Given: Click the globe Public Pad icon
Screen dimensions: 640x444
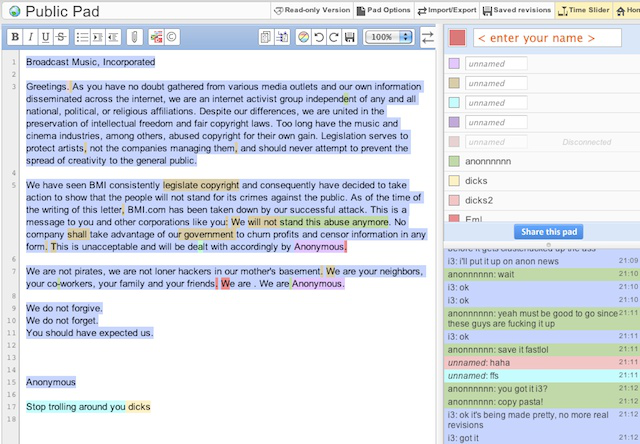Looking at the screenshot, I should (15, 11).
